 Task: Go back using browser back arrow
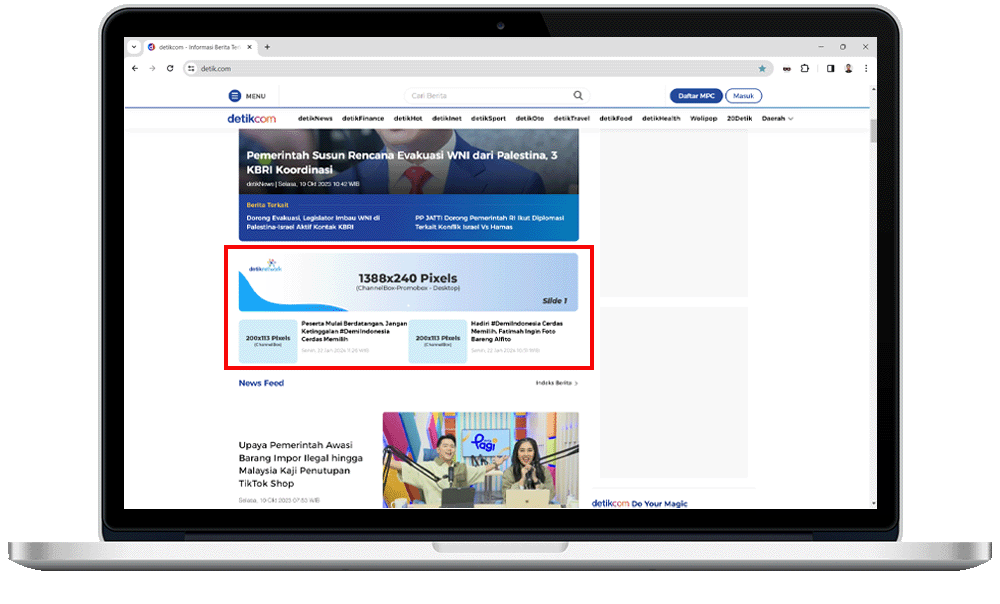coord(135,69)
